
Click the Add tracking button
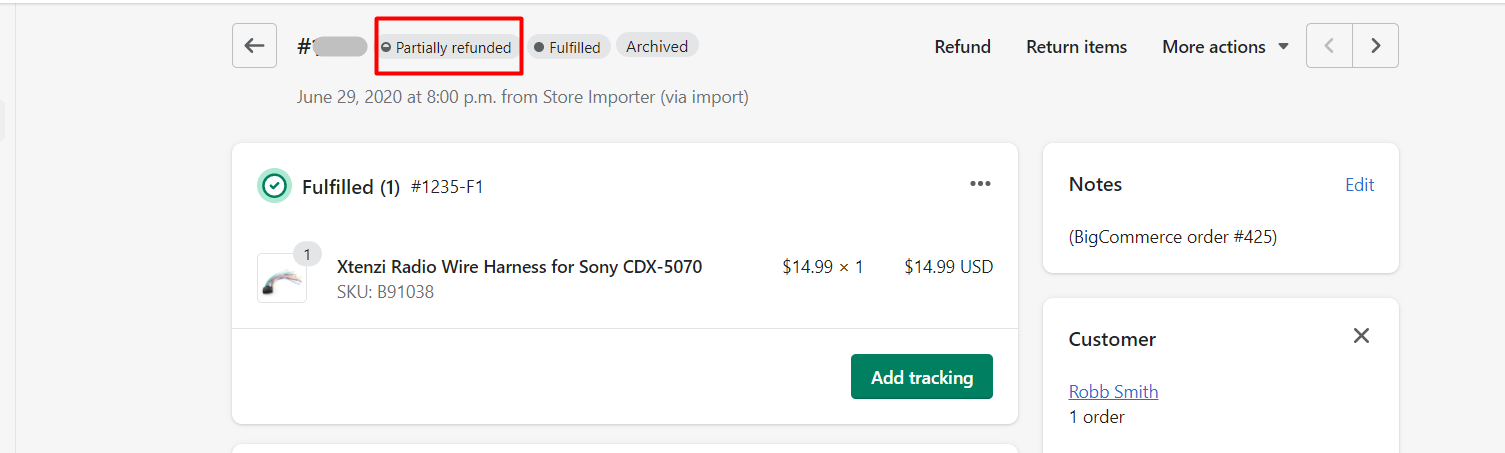(921, 377)
